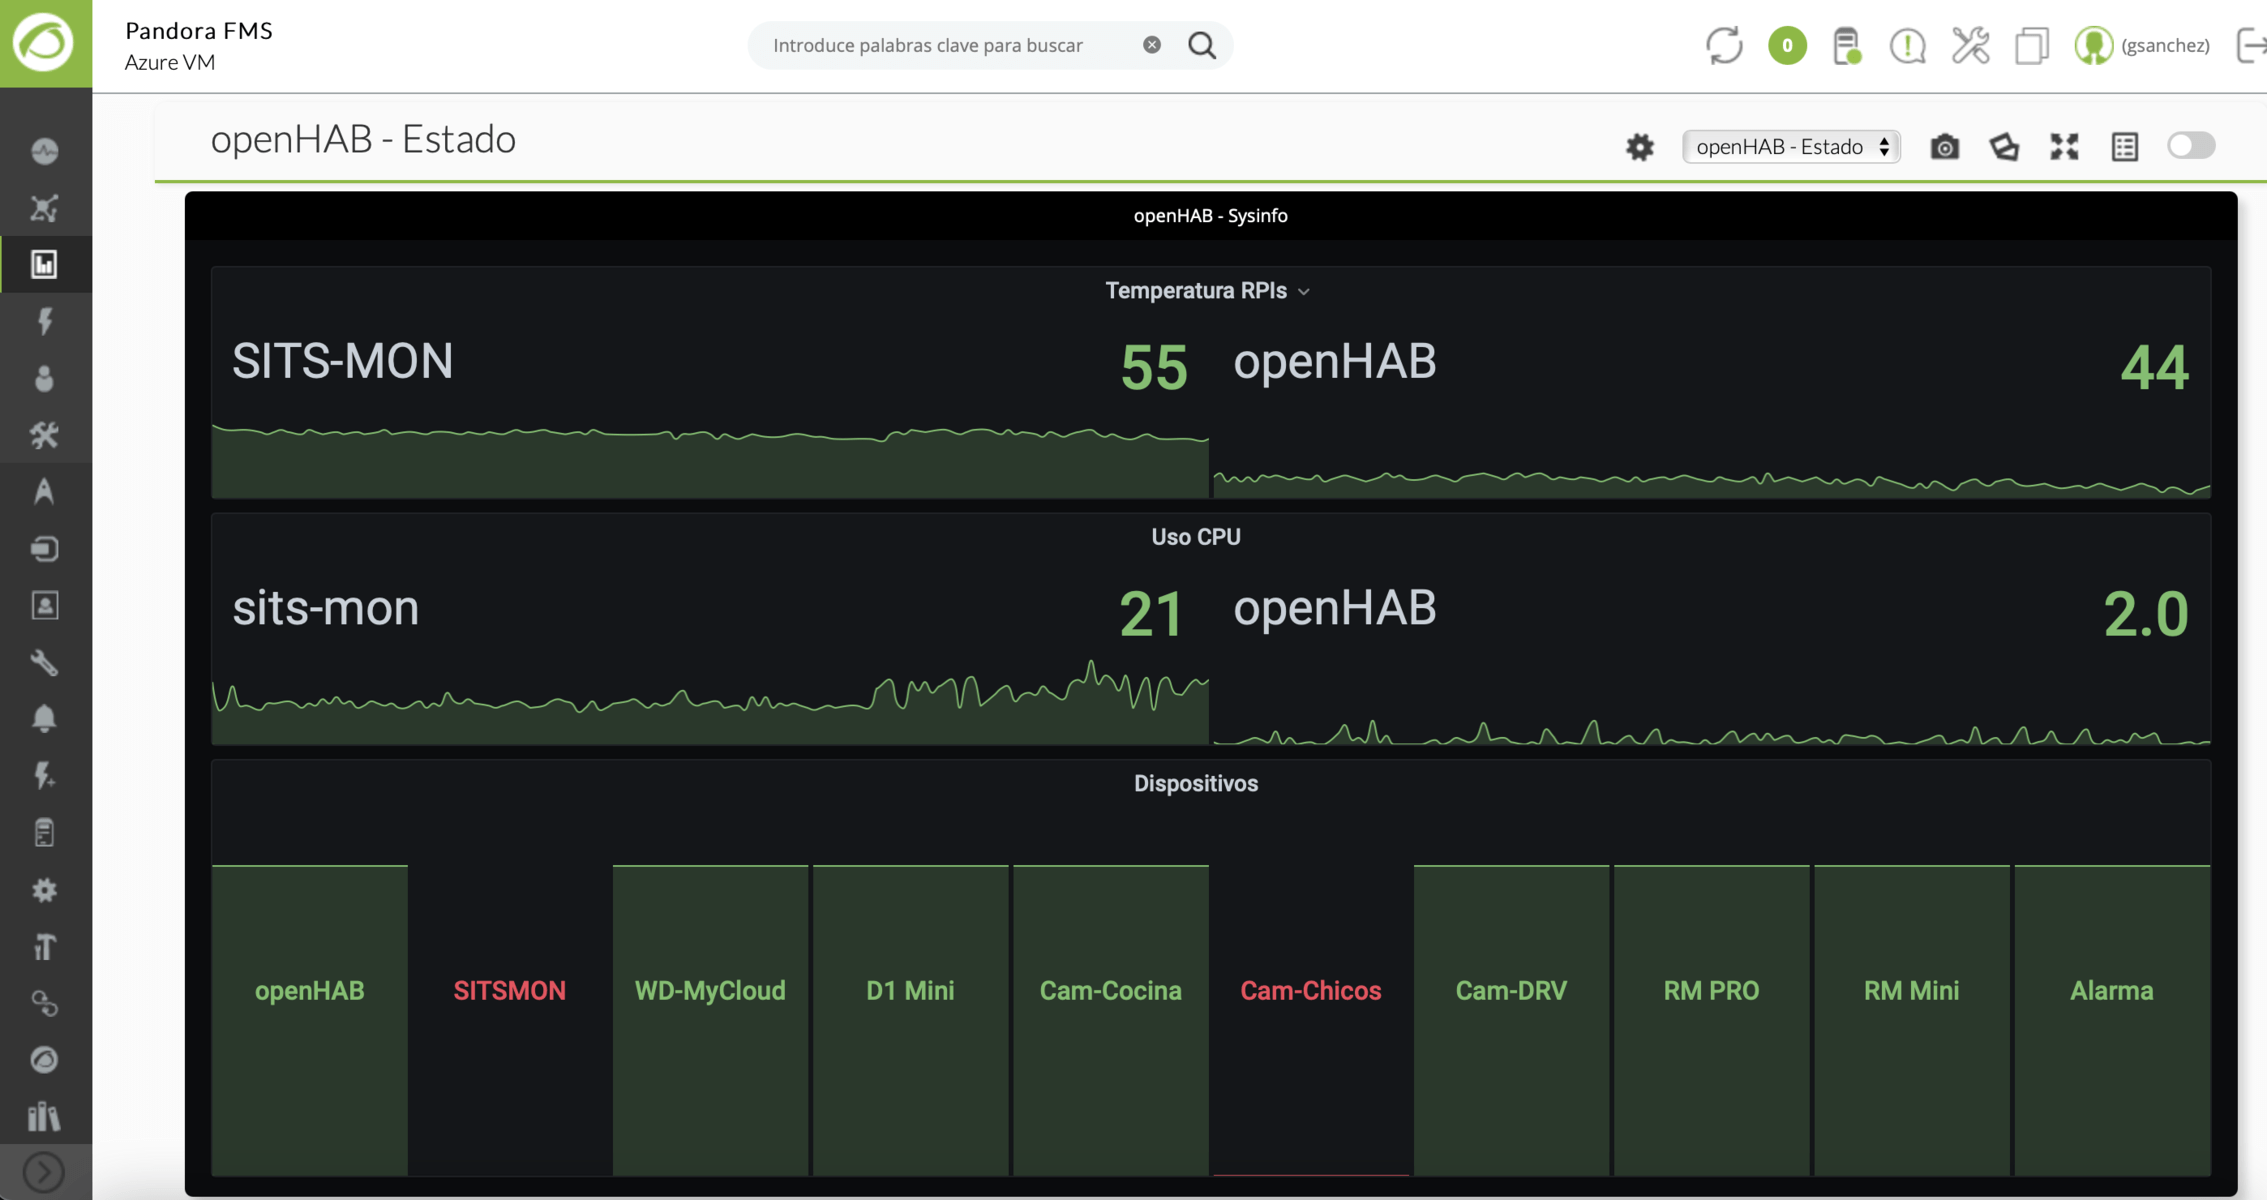Select the Alarma device tile

[2112, 1020]
